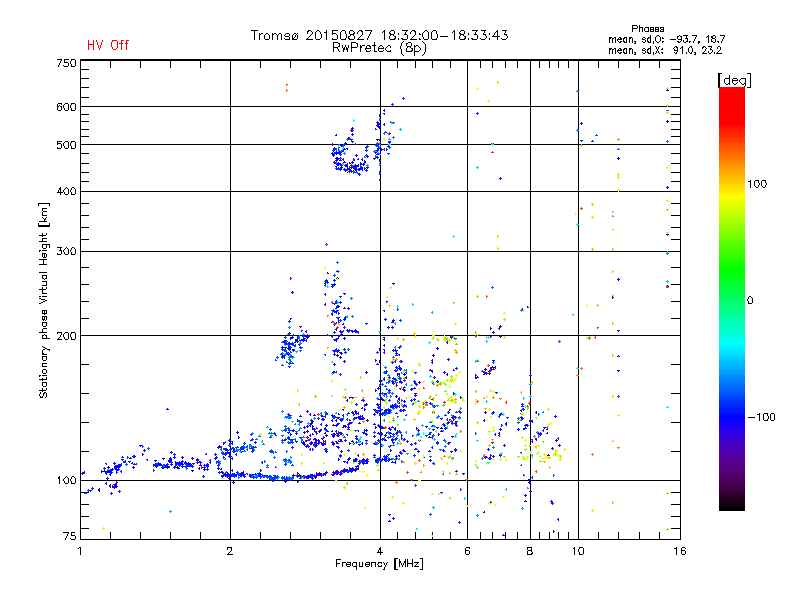The height and width of the screenshot is (600, 800).
Task: Click the colorbar tick label '-100'
Action: pos(761,417)
